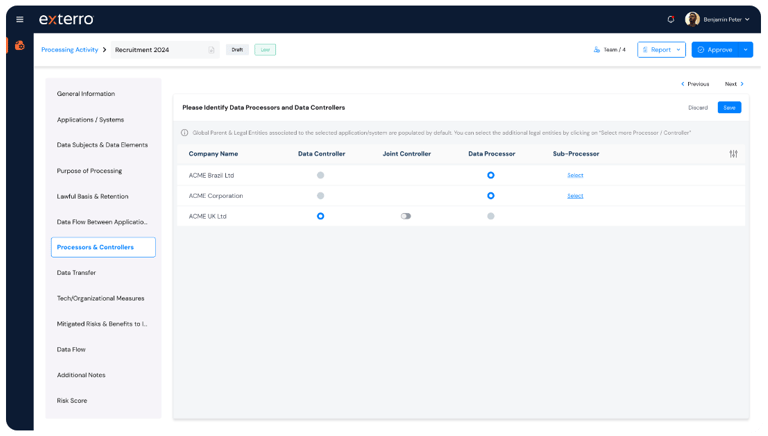Expand the Benjamin Peter user dropdown
This screenshot has height=436, width=768.
pos(747,20)
